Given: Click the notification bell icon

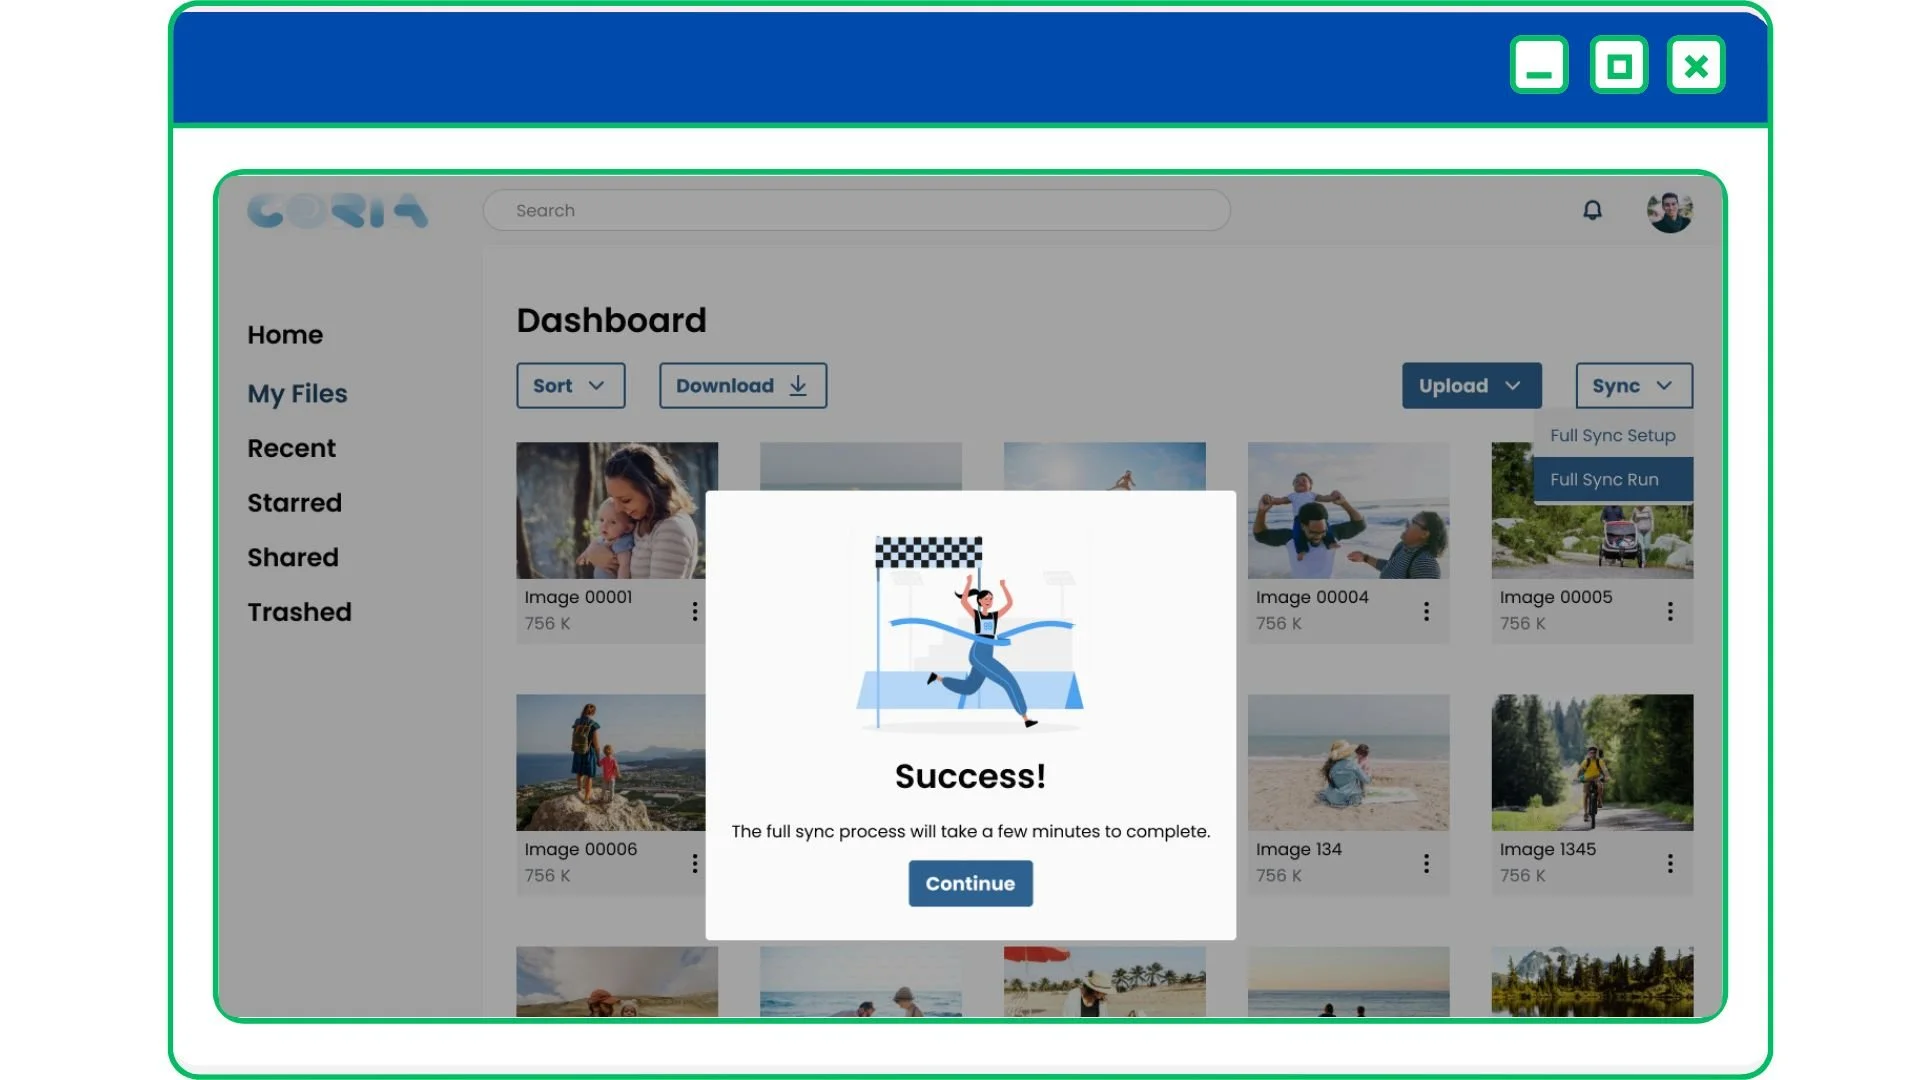Looking at the screenshot, I should [x=1592, y=210].
